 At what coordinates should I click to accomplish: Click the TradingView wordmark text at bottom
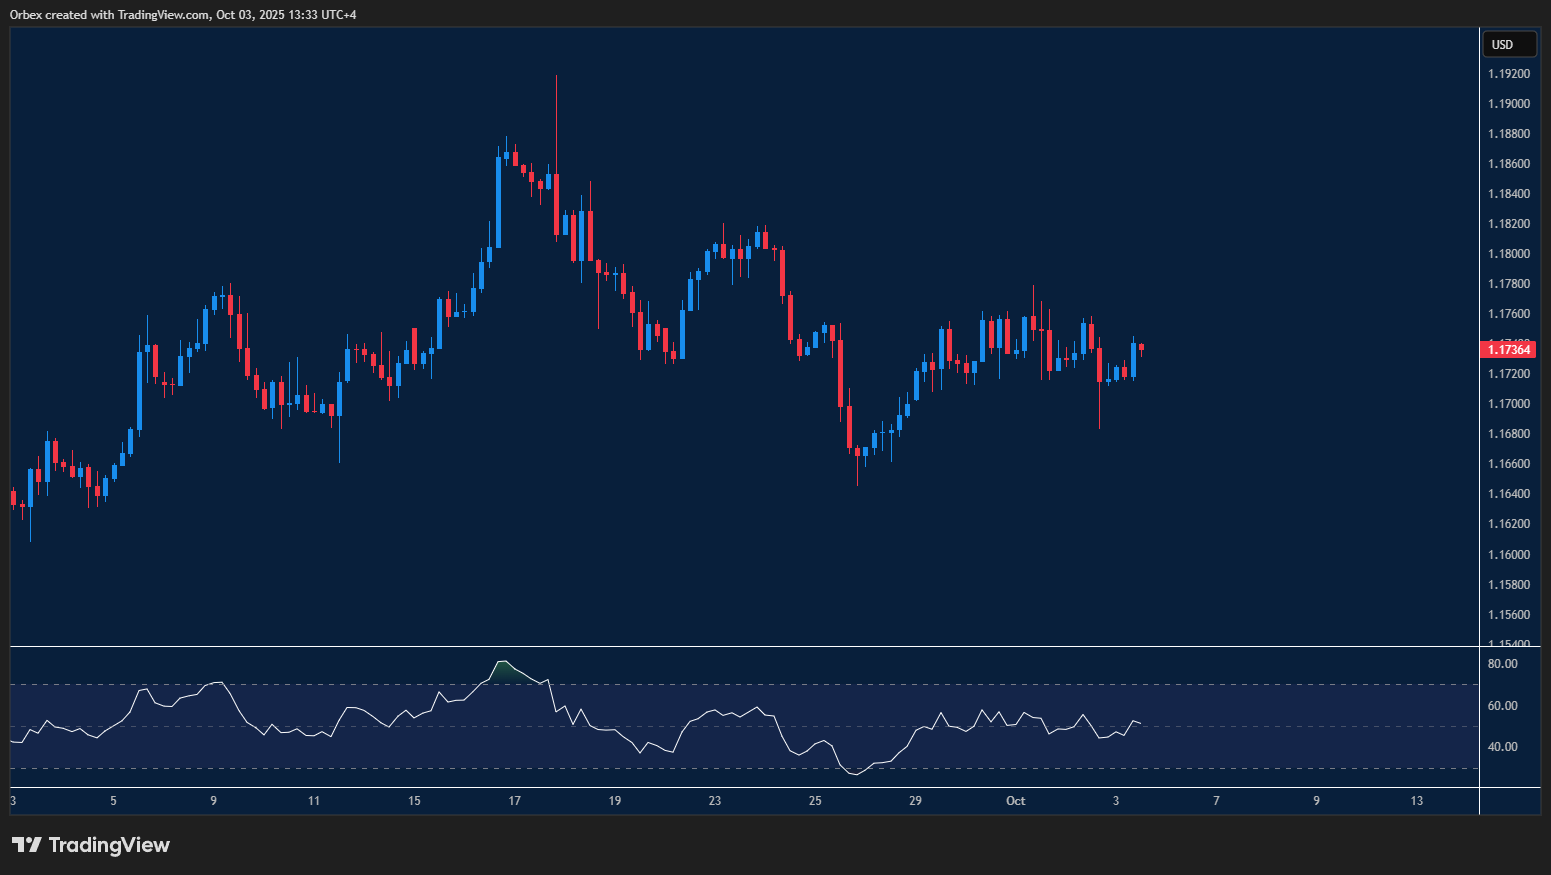tap(109, 845)
